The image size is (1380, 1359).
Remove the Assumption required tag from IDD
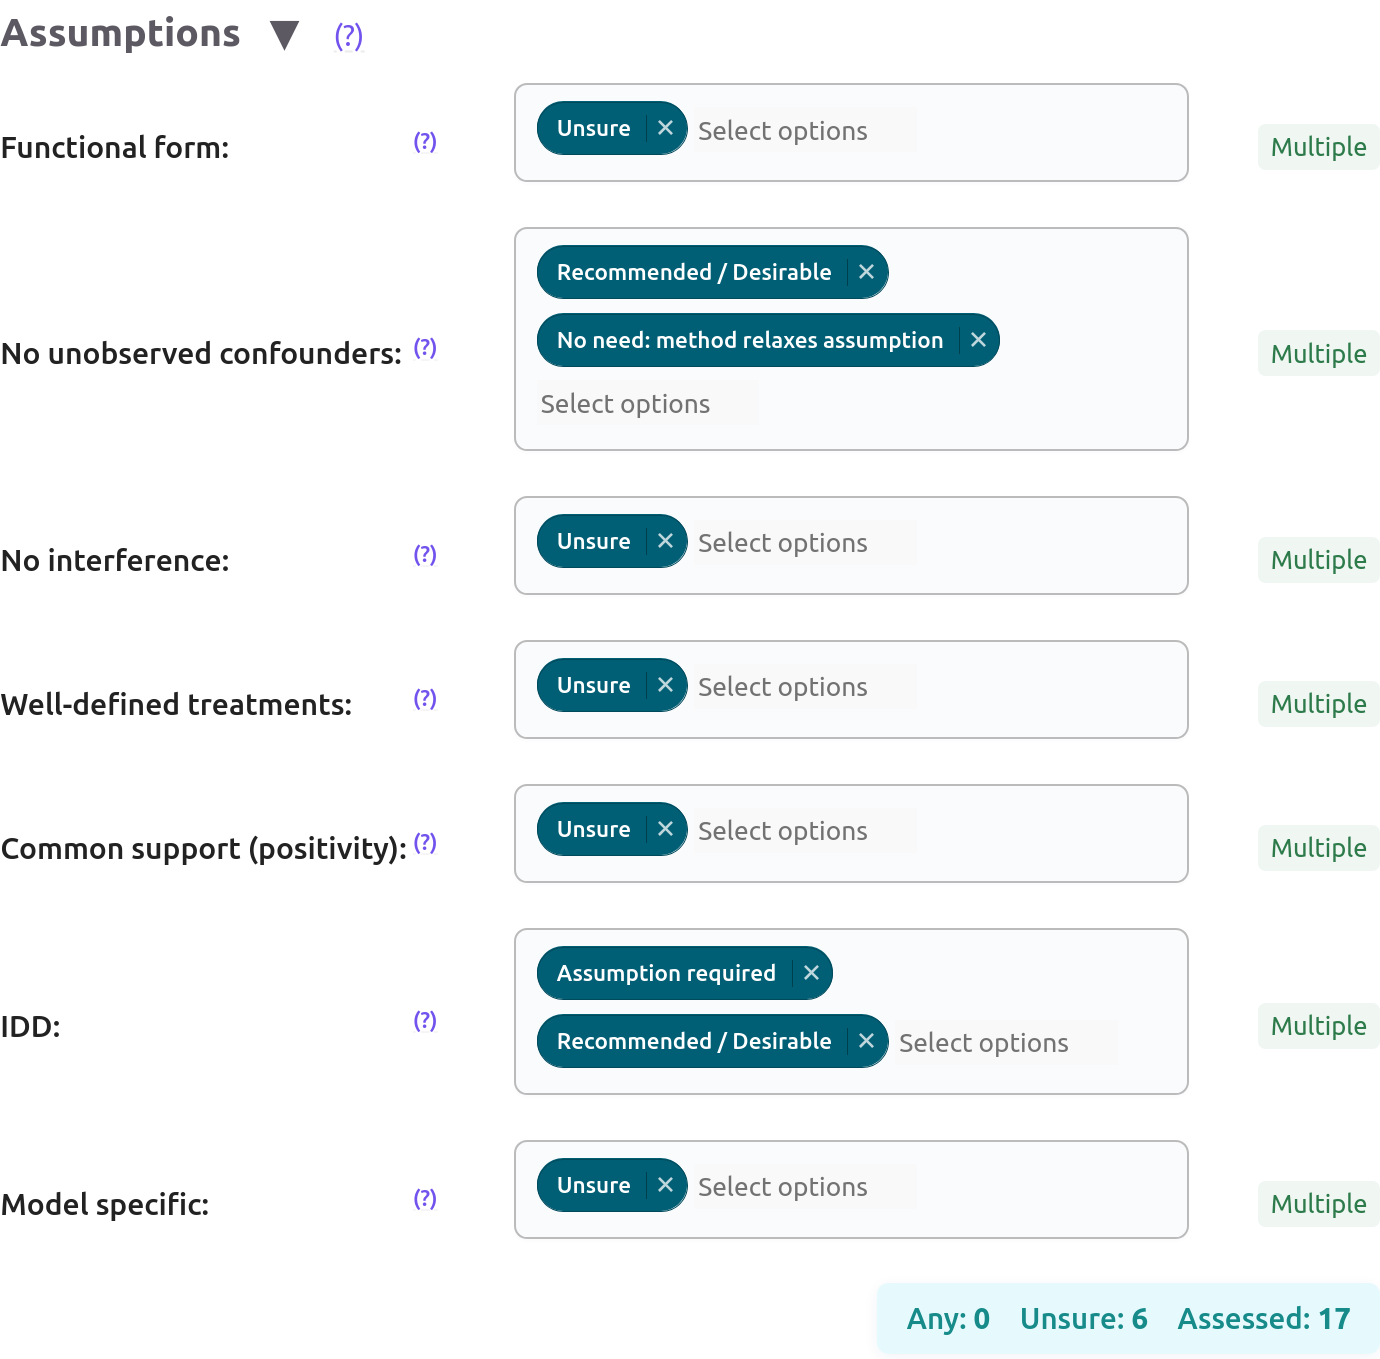(811, 973)
